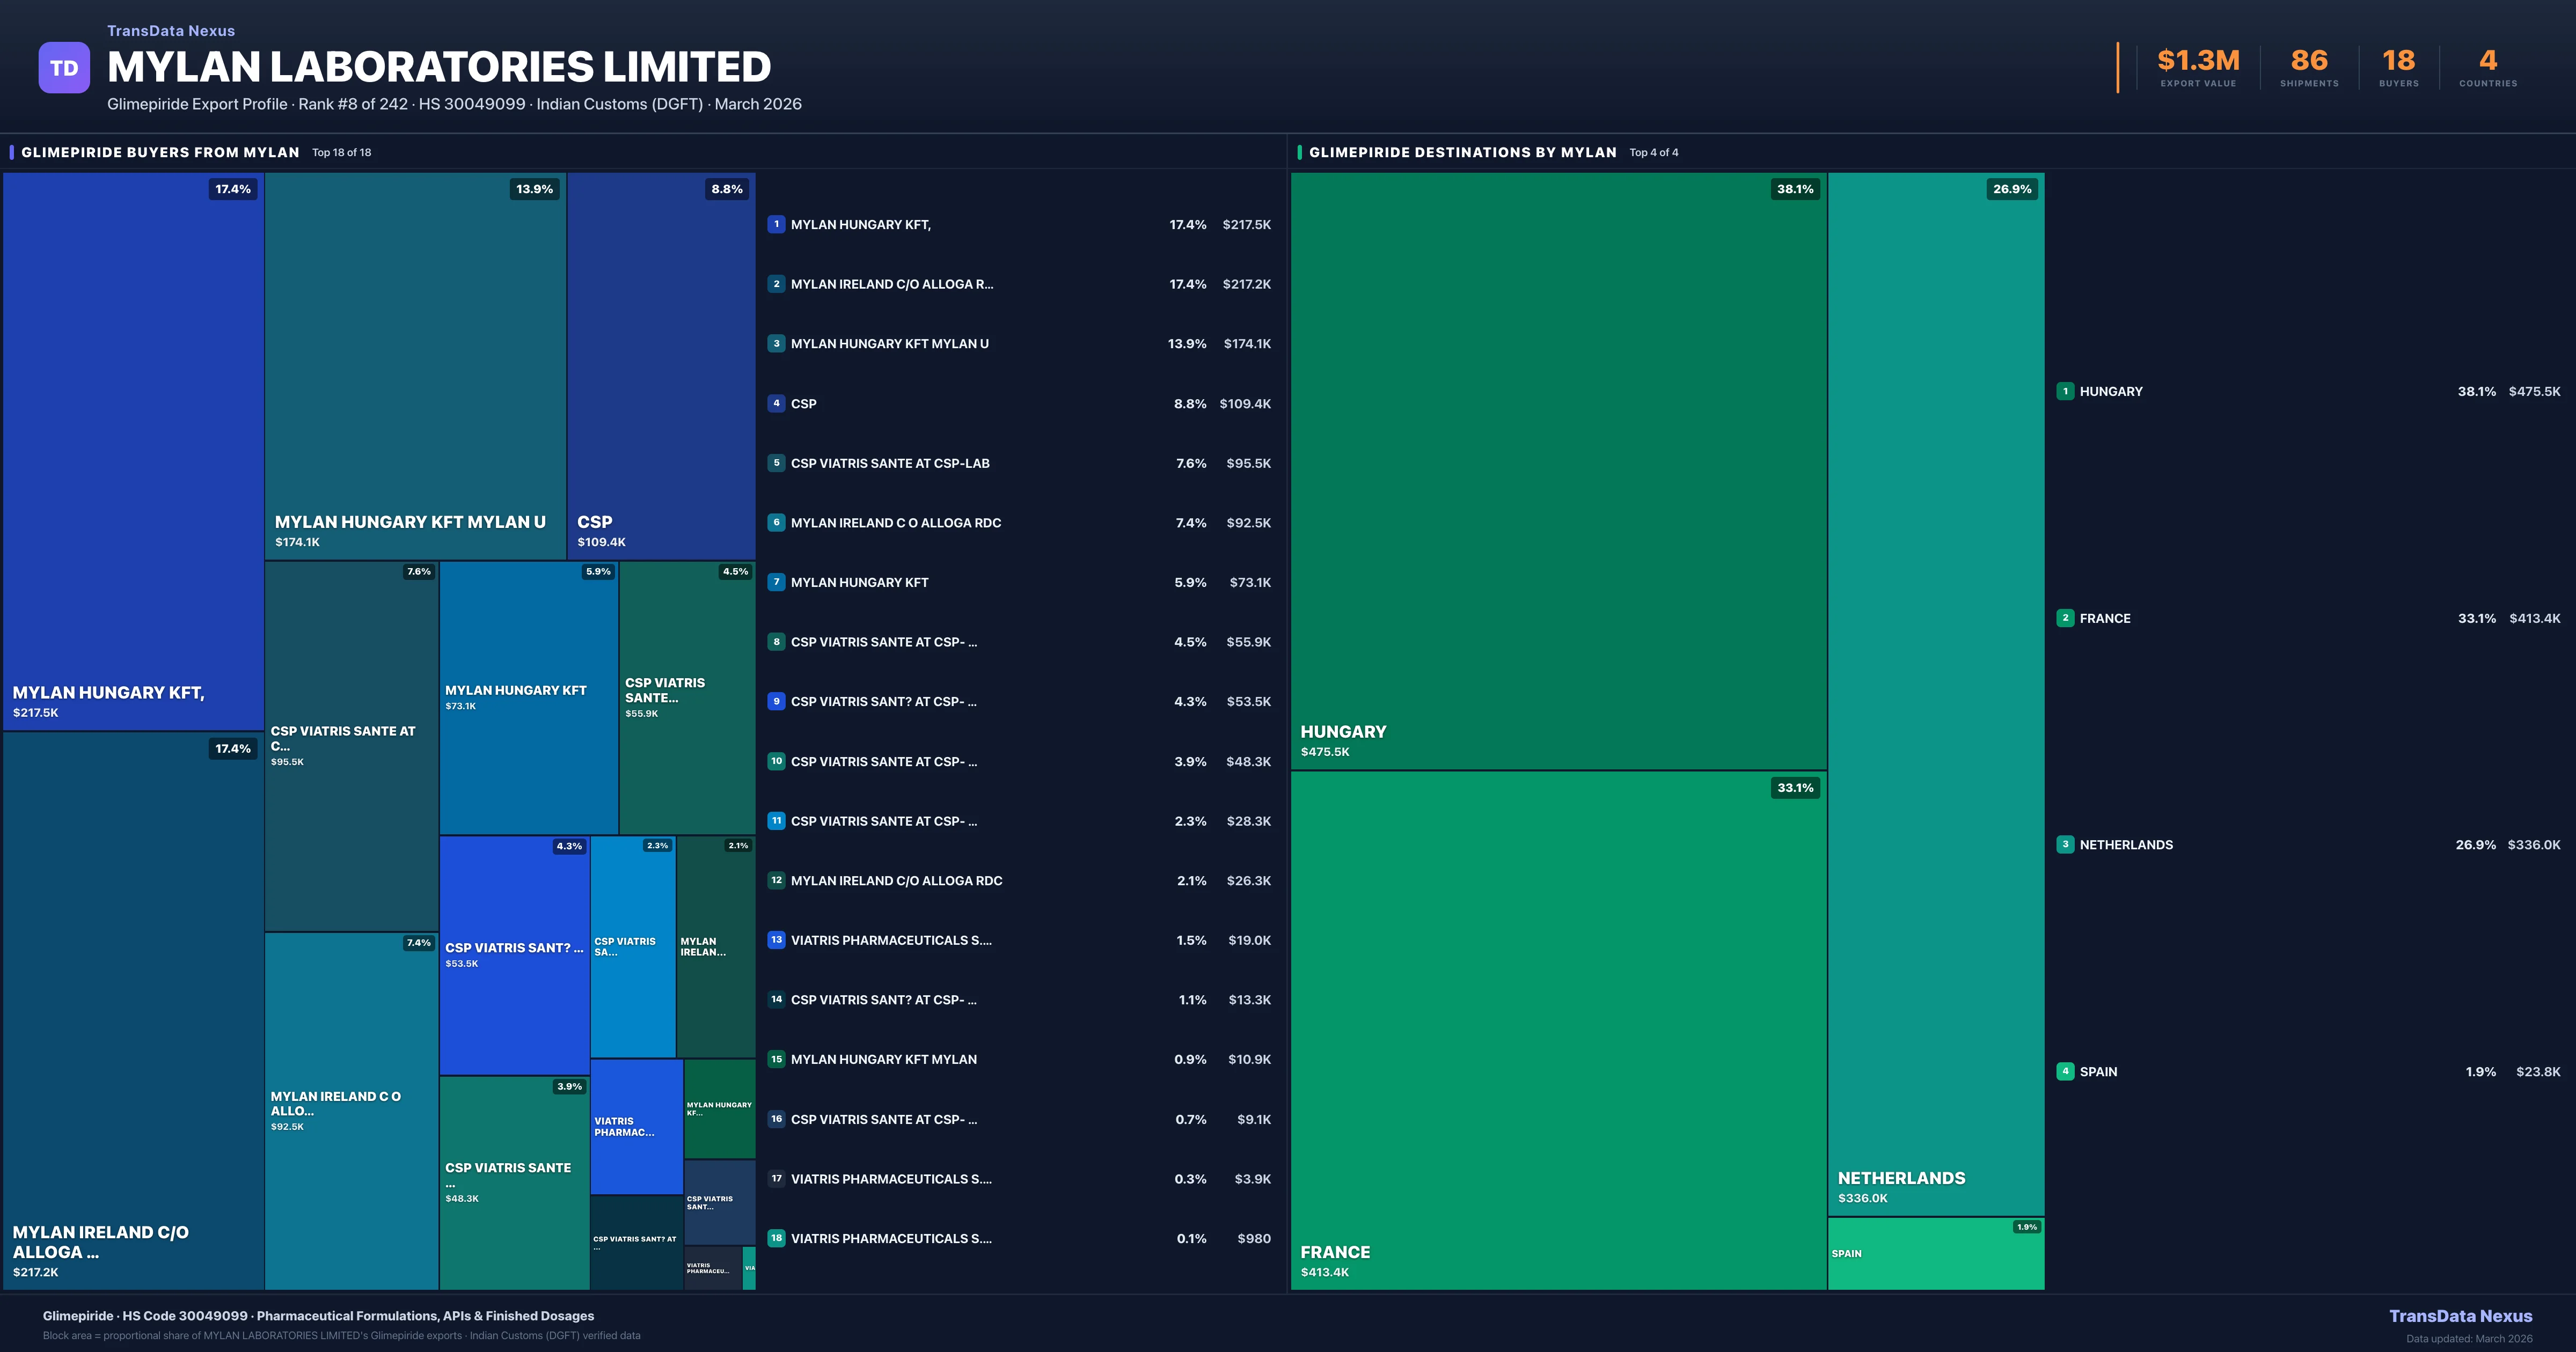Viewport: 2576px width, 1352px height.
Task: Click rank badge 1 next to HUNGARY destination
Action: [2065, 391]
